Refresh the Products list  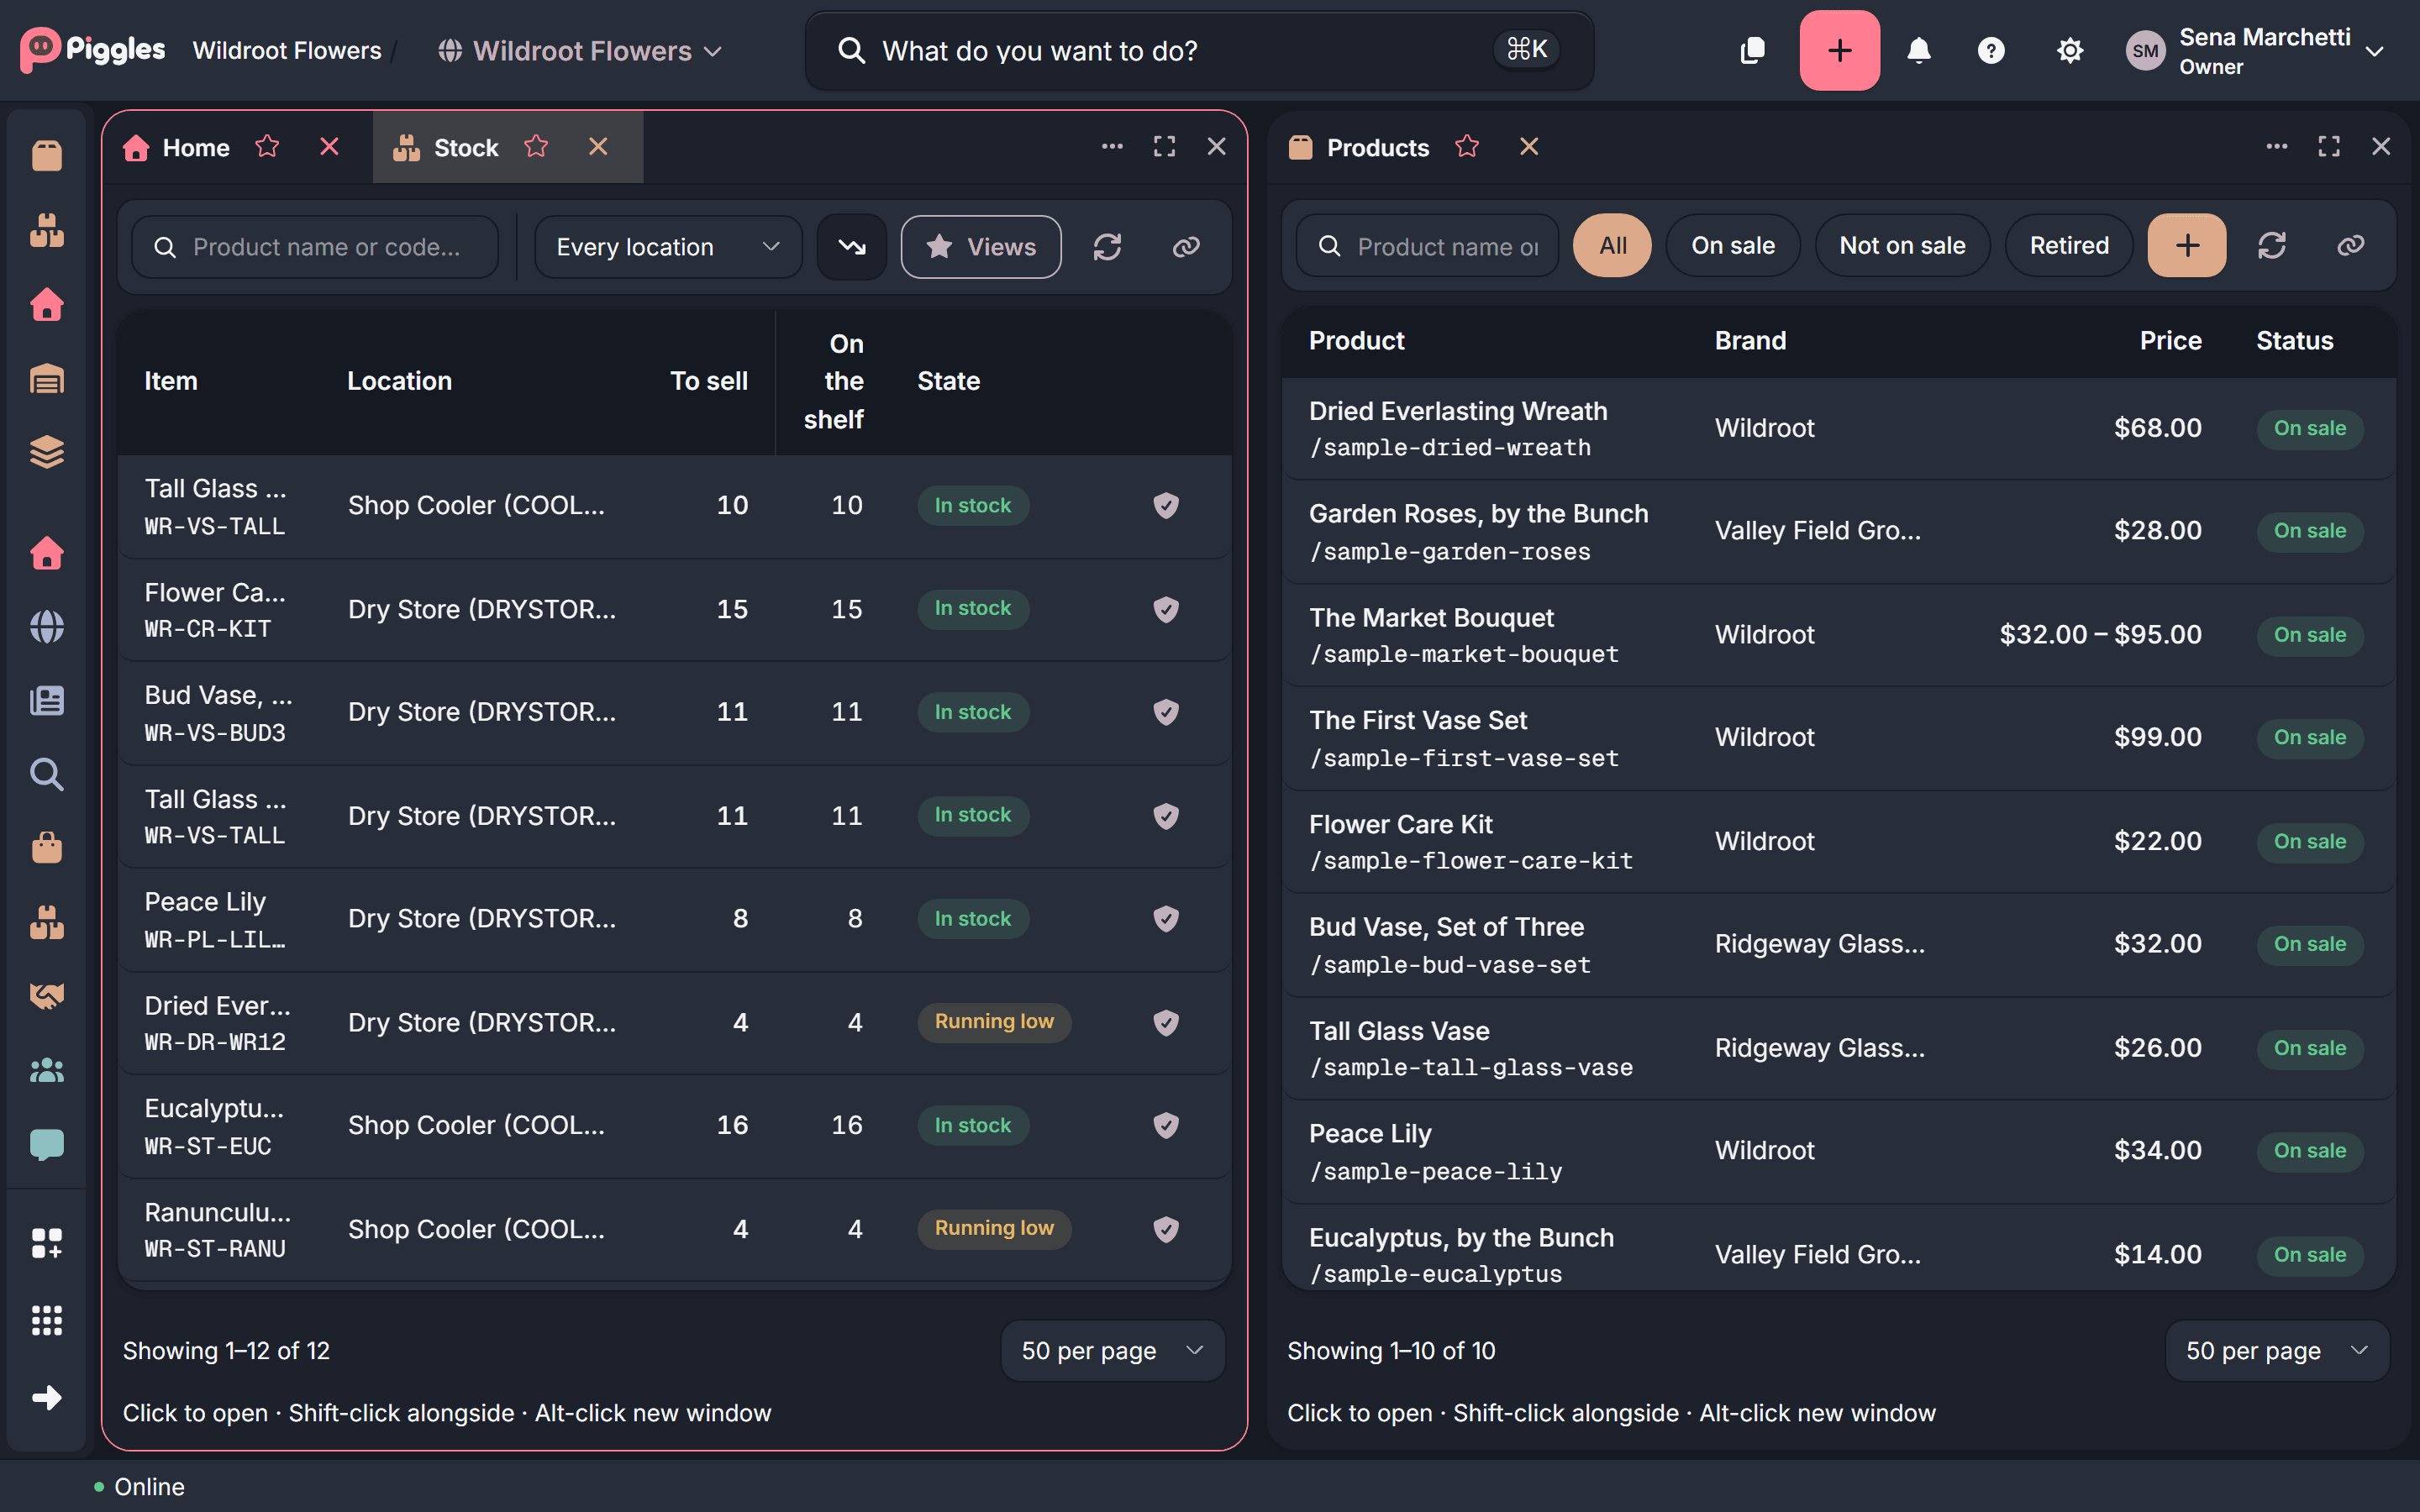tap(2272, 245)
